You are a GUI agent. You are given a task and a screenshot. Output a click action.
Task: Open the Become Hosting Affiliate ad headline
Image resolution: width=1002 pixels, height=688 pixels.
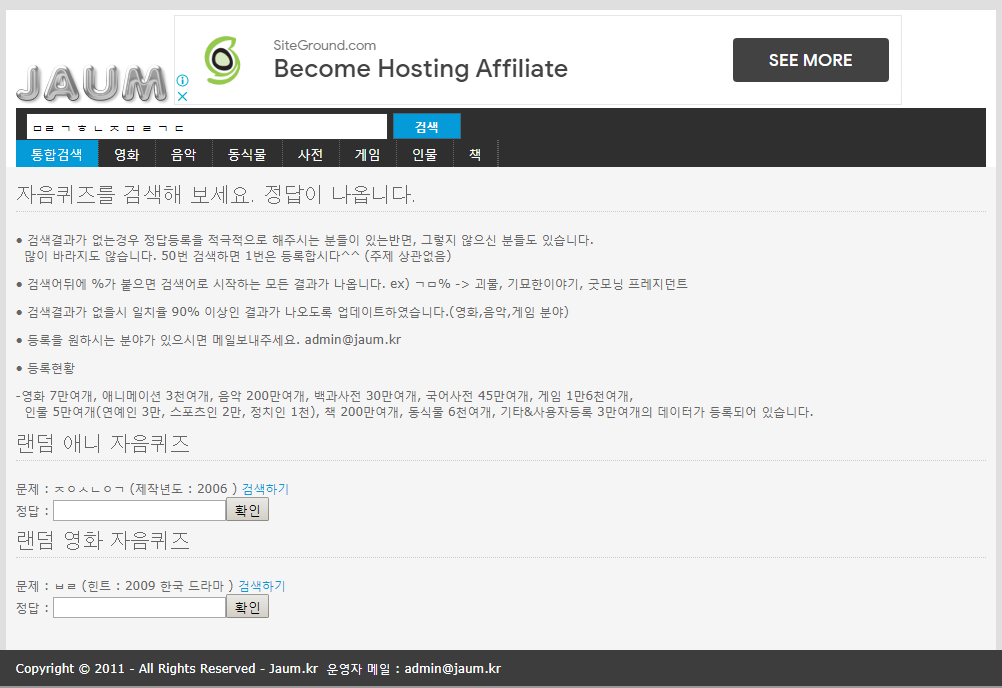coord(420,68)
